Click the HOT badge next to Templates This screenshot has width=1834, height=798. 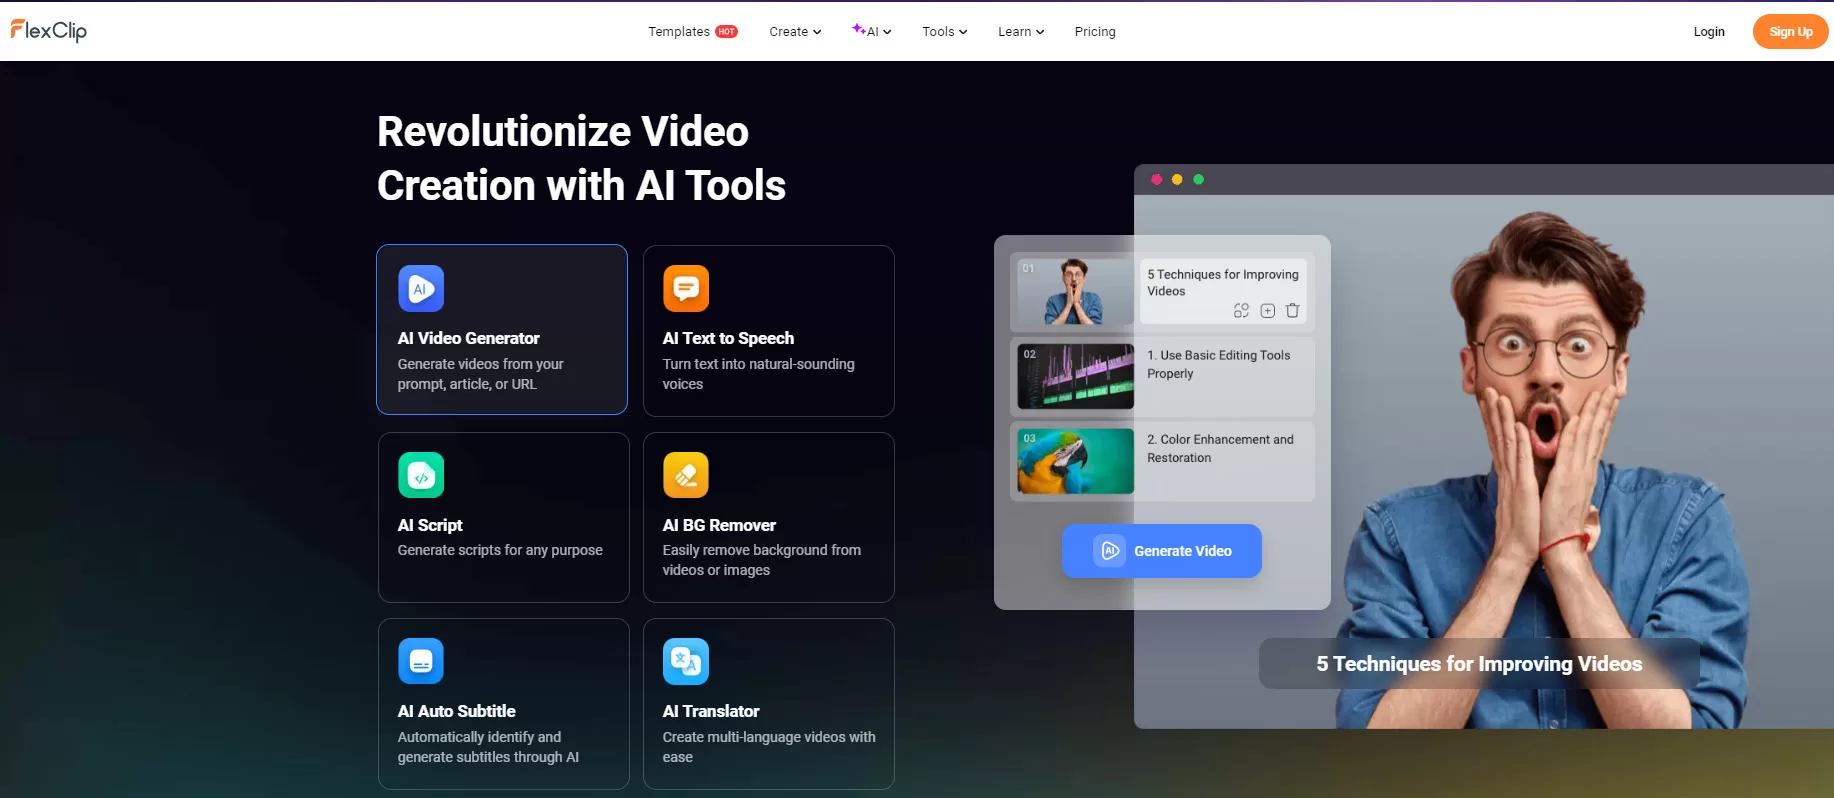727,32
